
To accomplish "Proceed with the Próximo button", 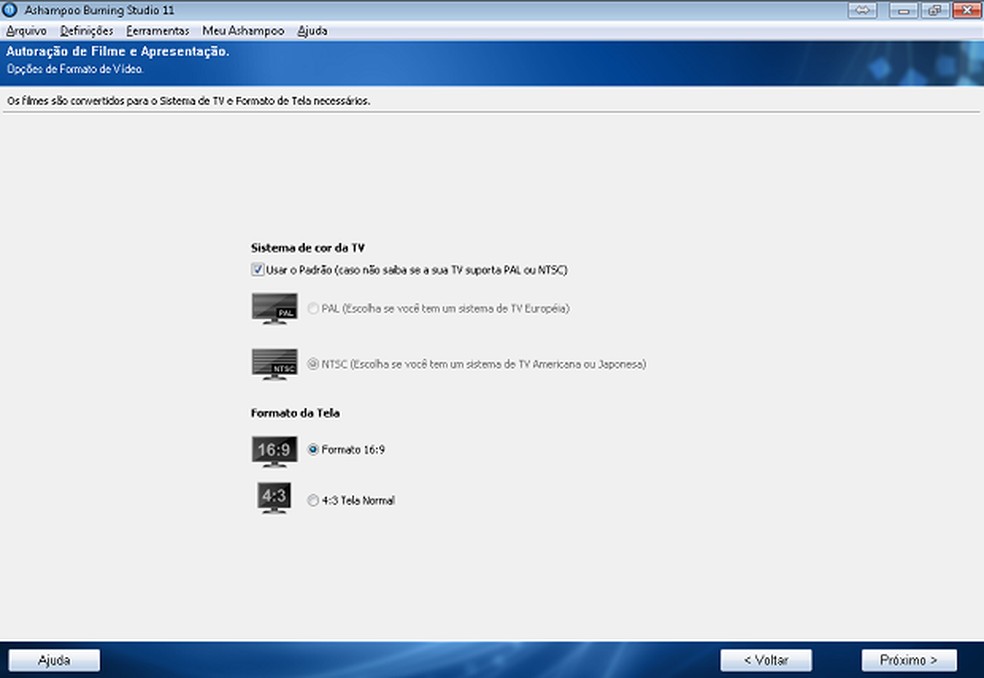I will [x=909, y=660].
